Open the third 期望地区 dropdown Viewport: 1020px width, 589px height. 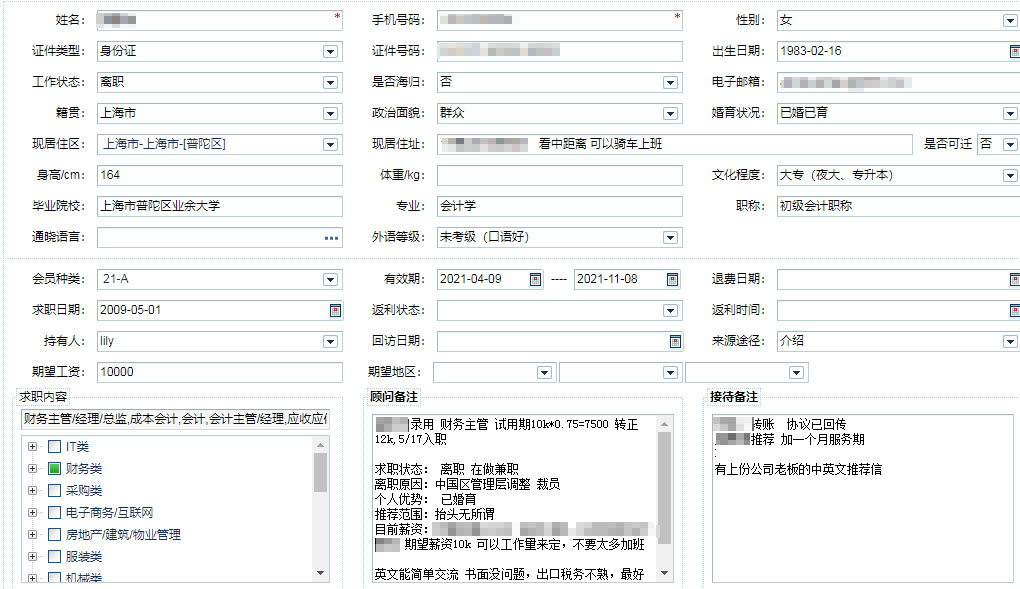(x=796, y=372)
